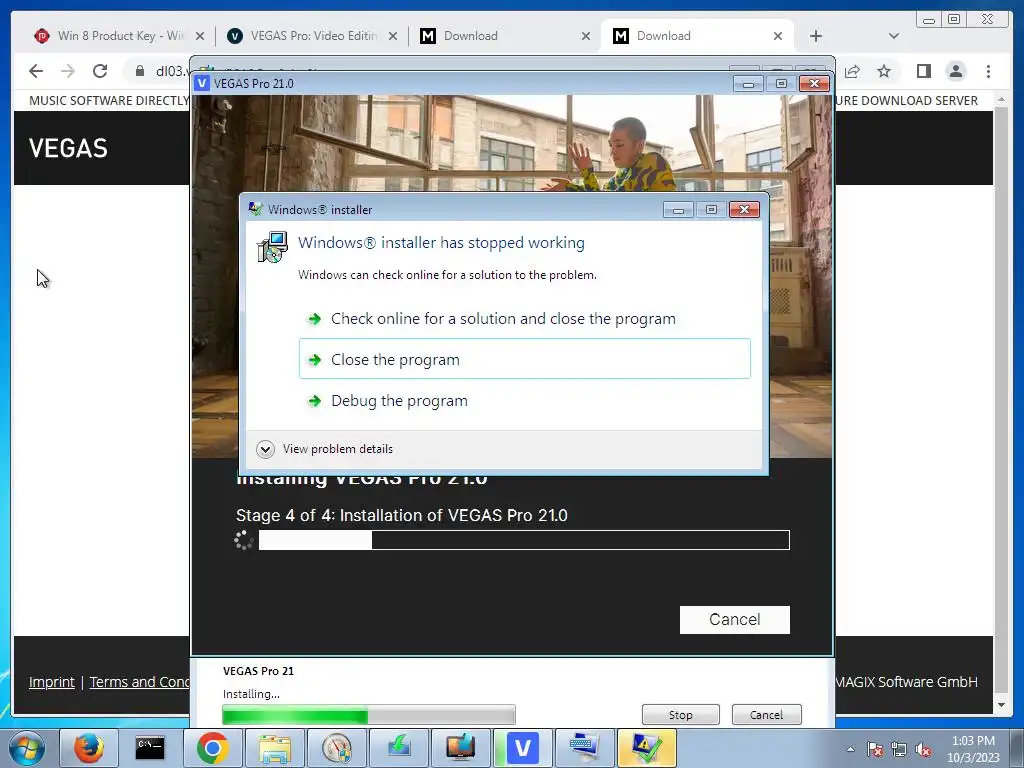Close the active Download tab
The image size is (1024, 768).
(x=778, y=36)
